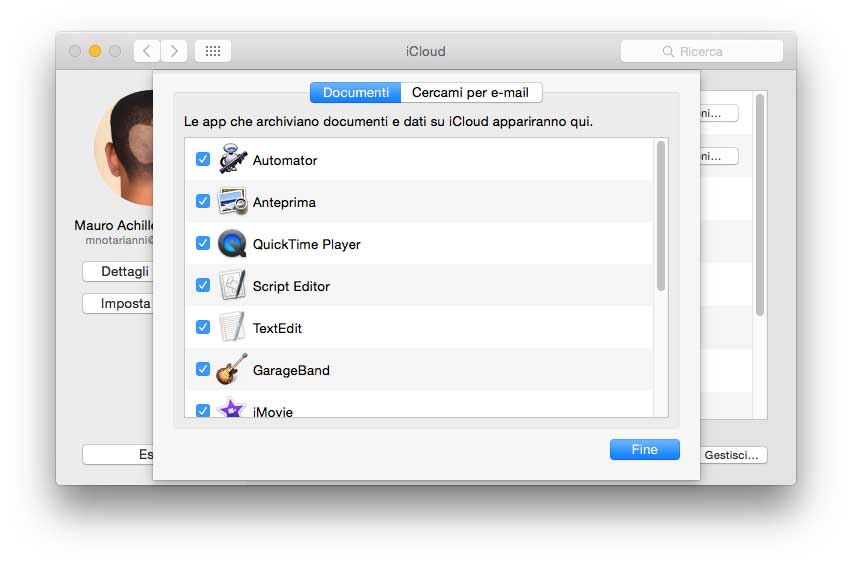The width and height of the screenshot is (852, 565).
Task: Click the GarageBand guitar icon
Action: click(231, 369)
